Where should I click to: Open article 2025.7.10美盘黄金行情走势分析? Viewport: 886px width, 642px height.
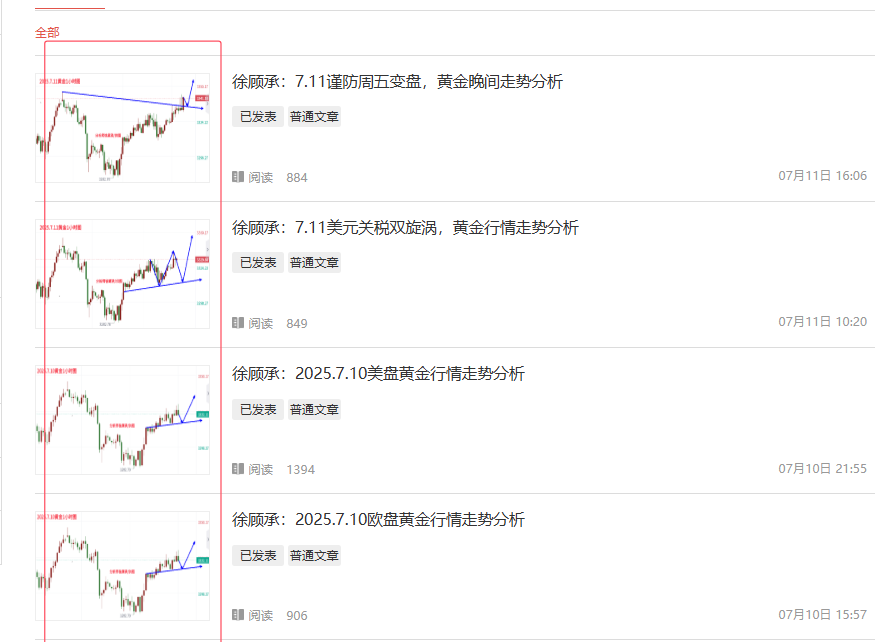pos(378,374)
